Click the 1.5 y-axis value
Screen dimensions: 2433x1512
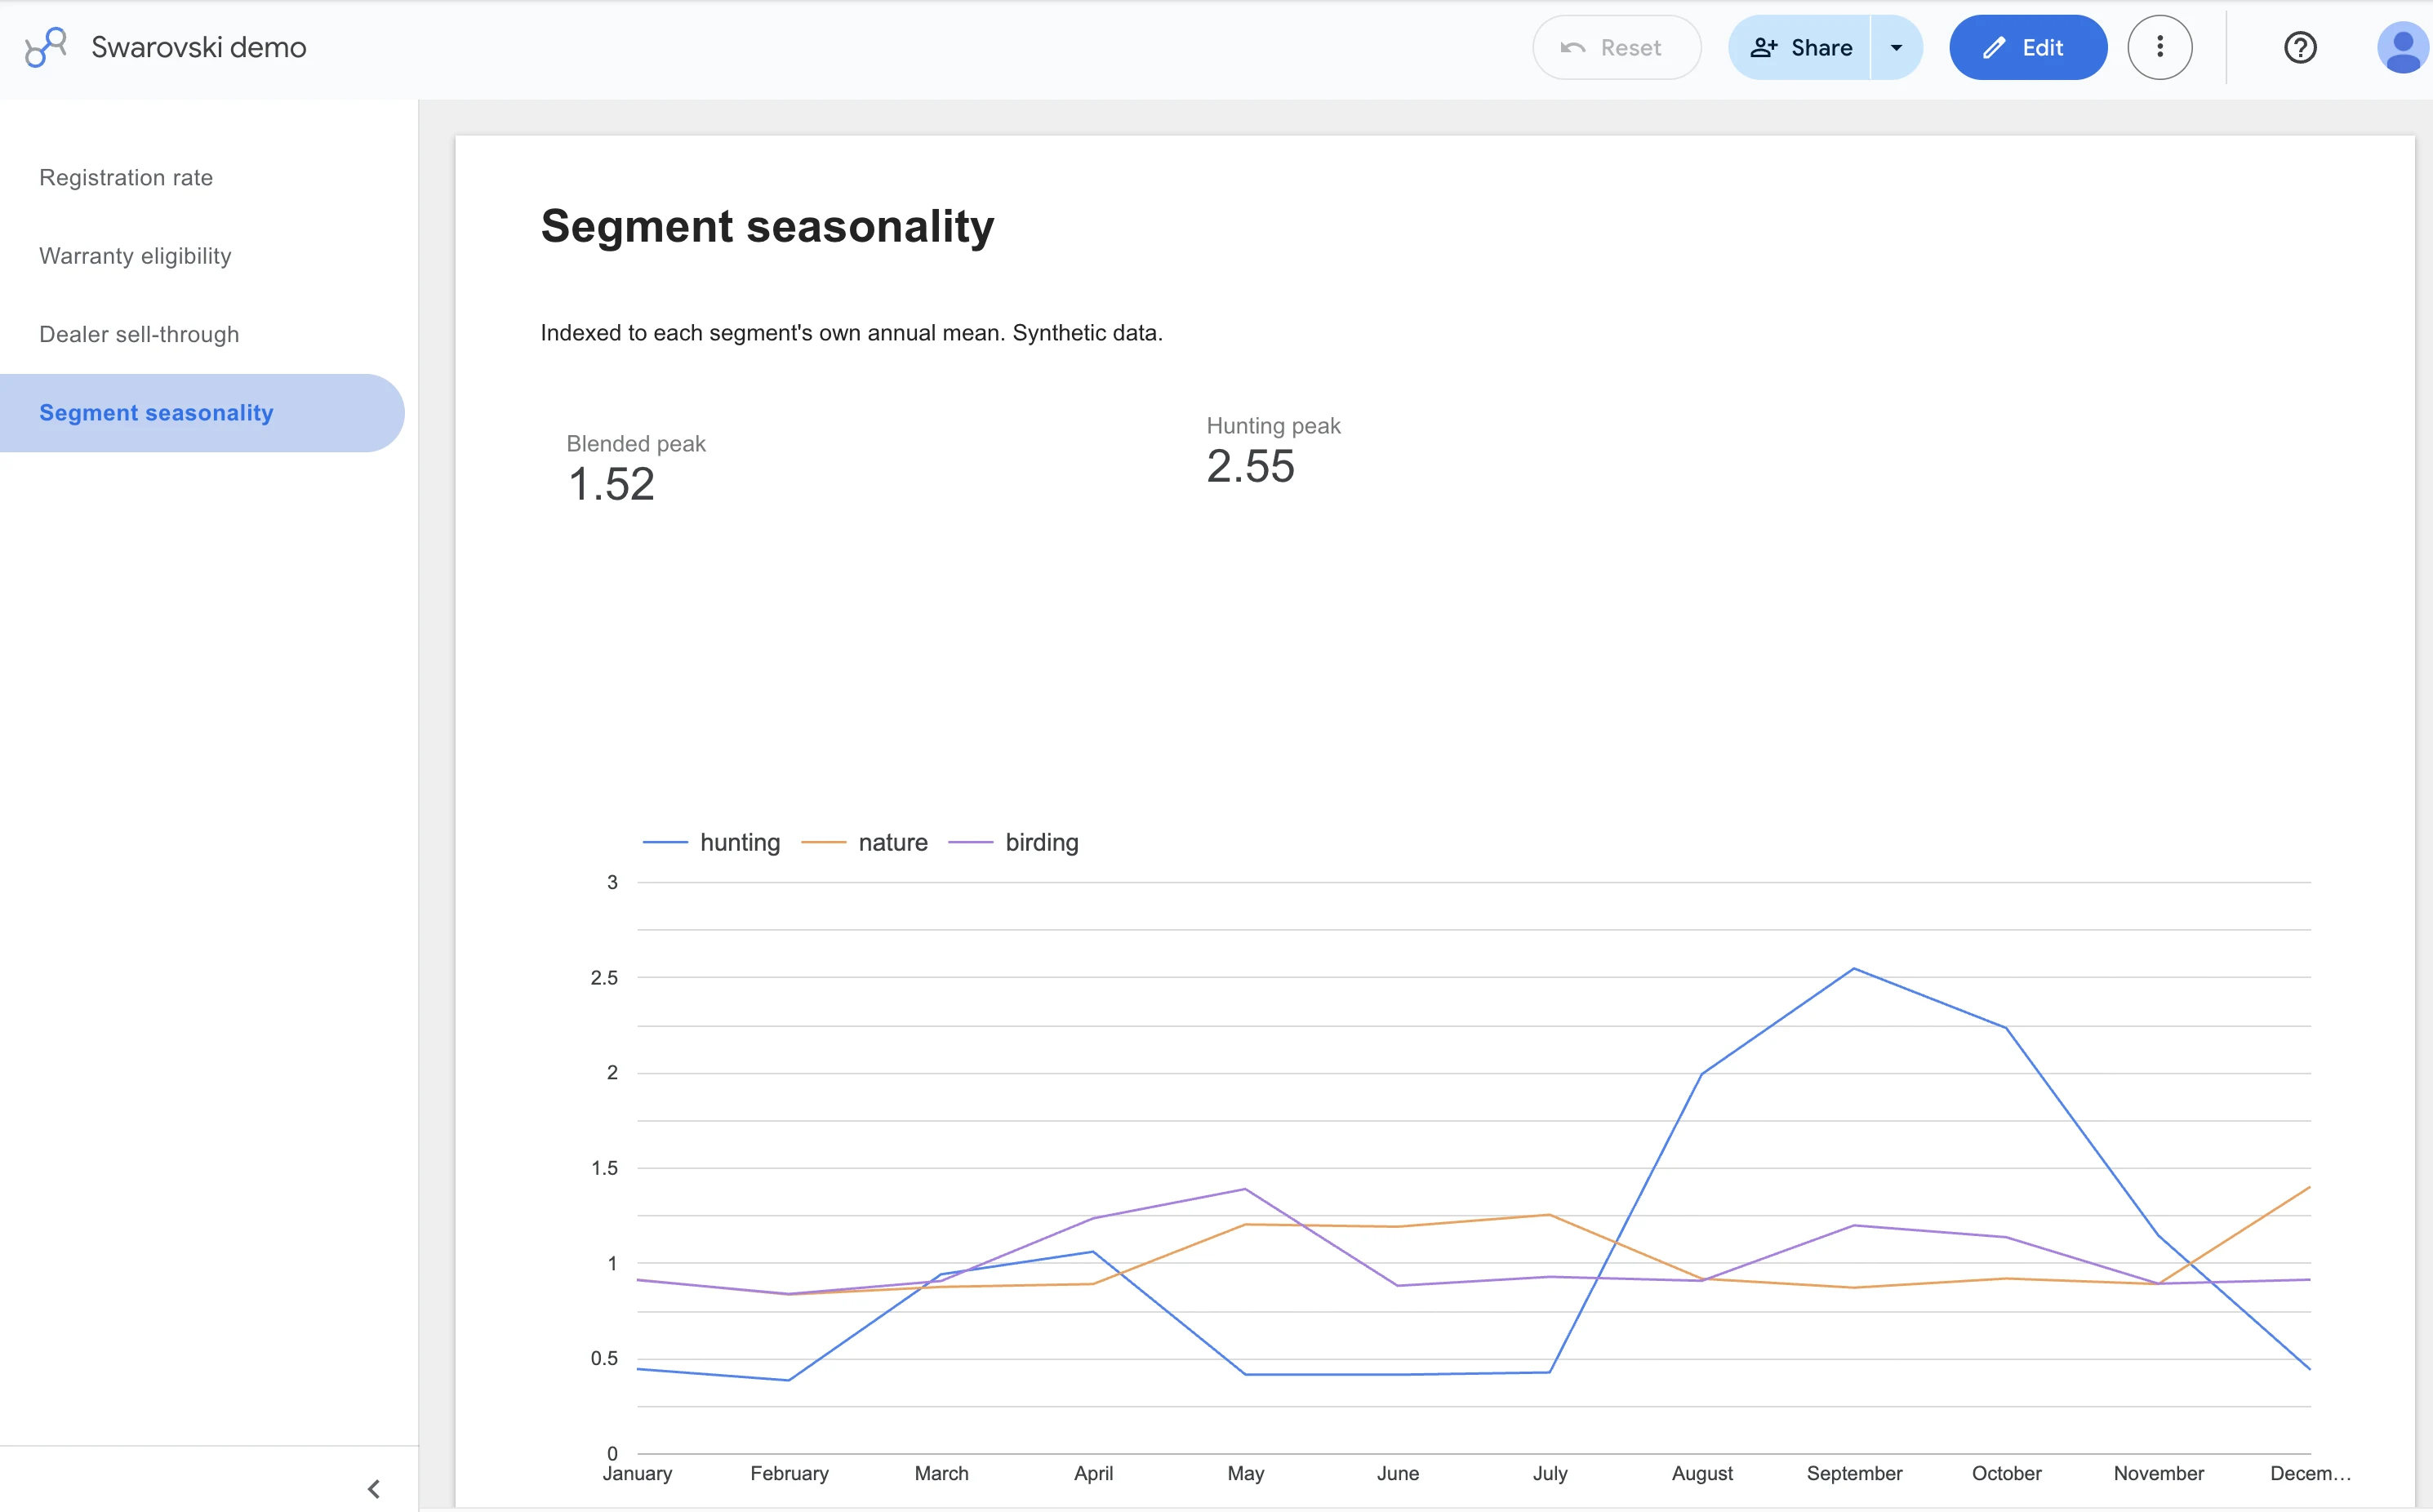coord(604,1168)
